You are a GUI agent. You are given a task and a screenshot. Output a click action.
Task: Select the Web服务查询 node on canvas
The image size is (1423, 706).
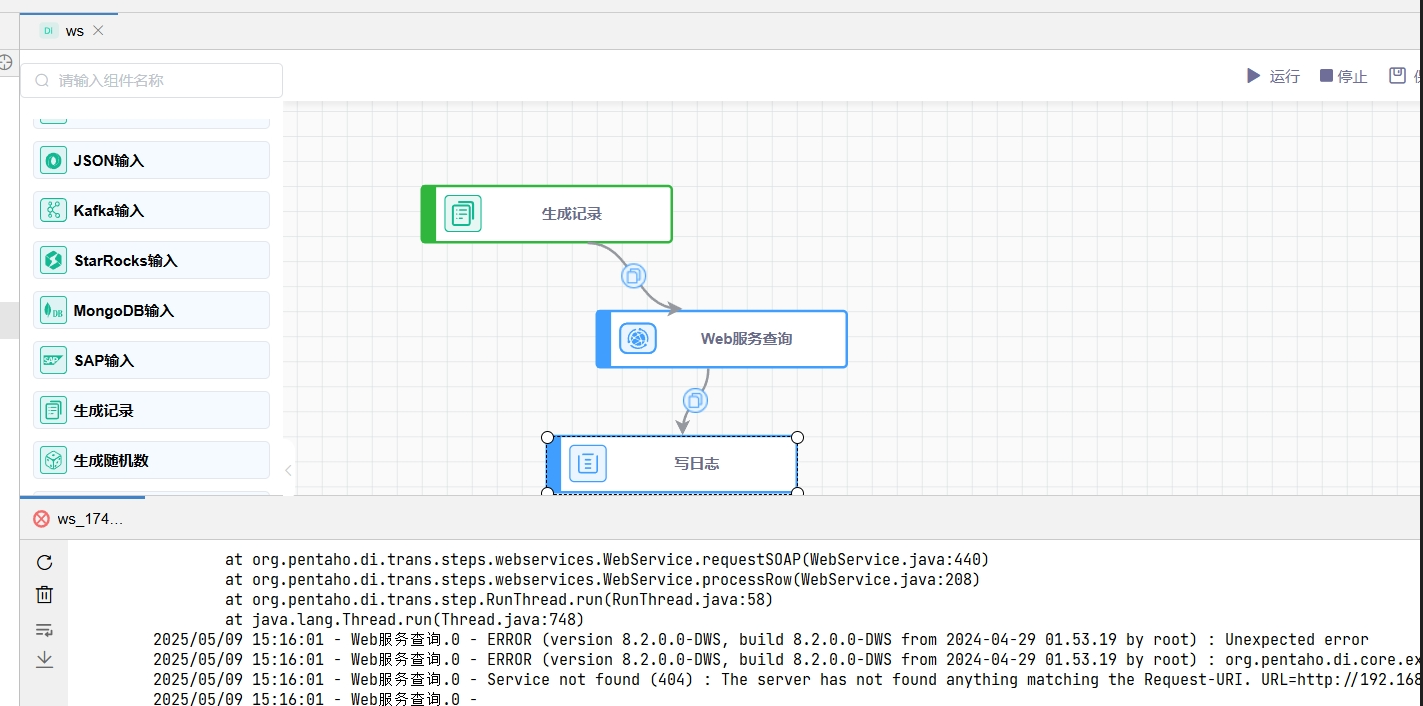(722, 339)
